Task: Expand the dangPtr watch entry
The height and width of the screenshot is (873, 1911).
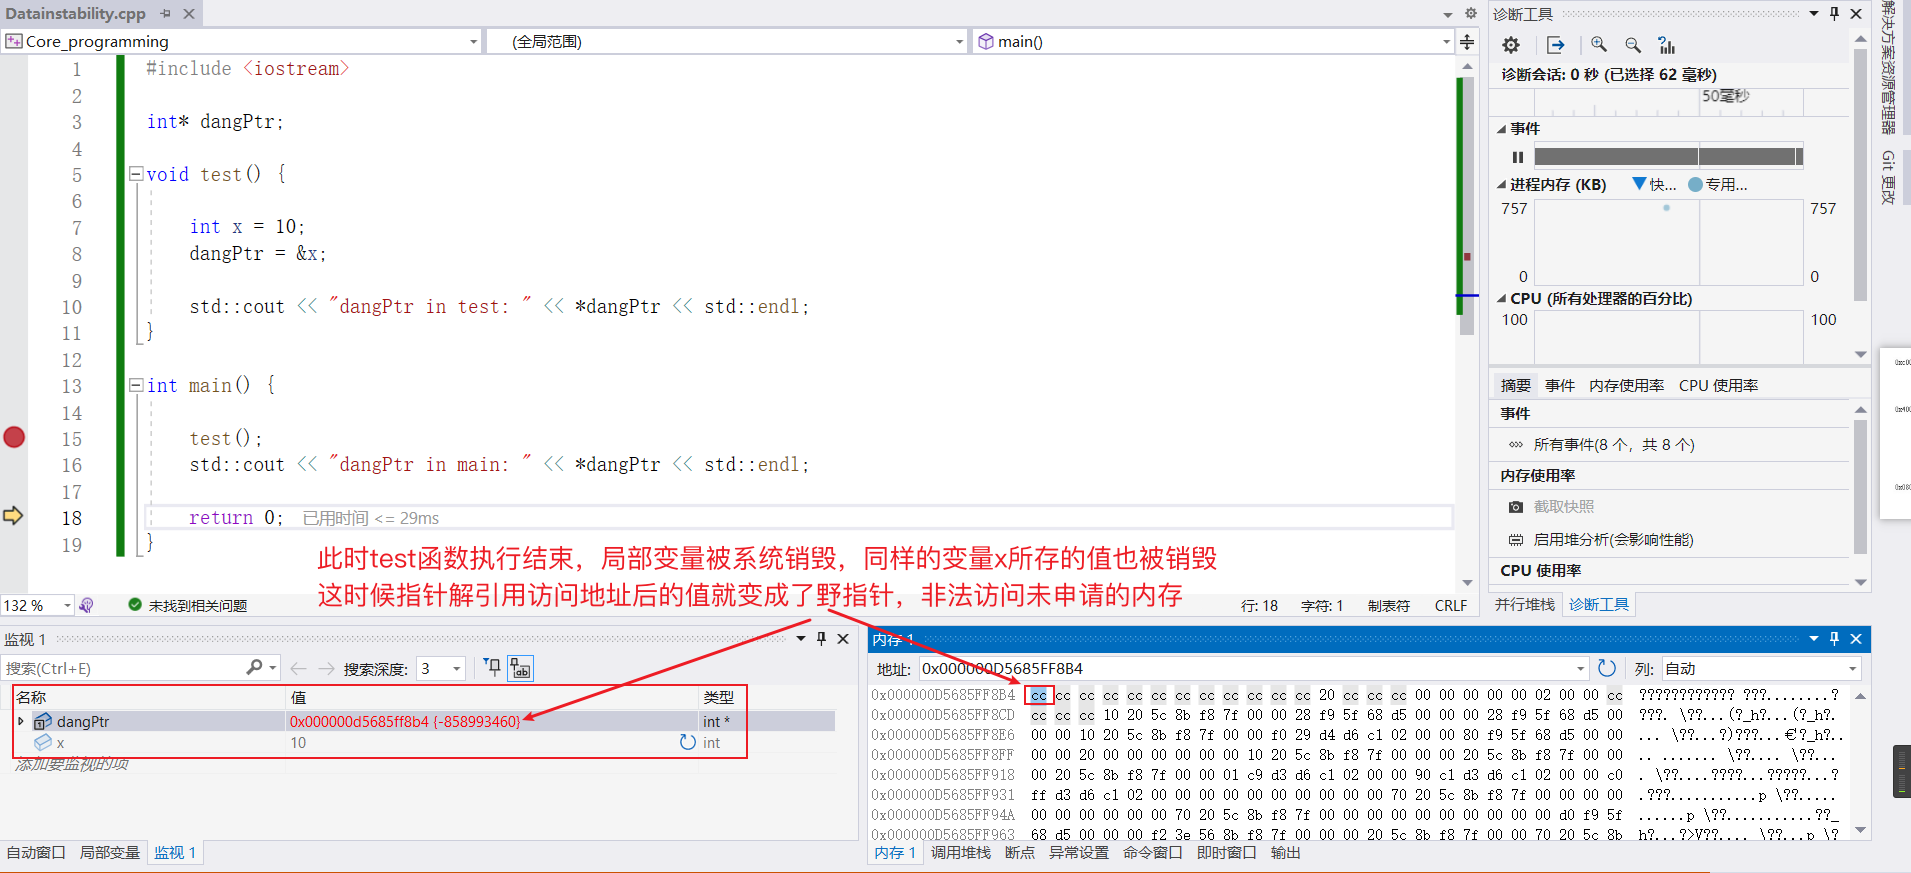Action: (x=21, y=721)
